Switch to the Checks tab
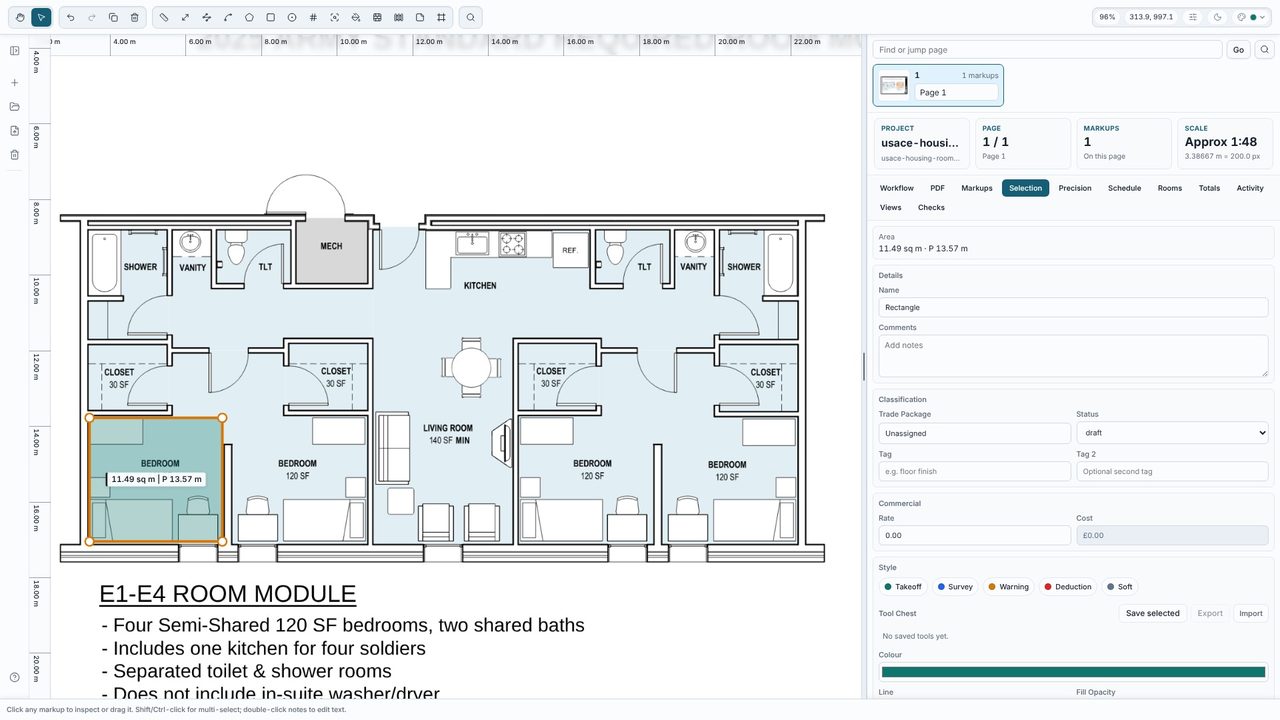1280x720 pixels. tap(931, 208)
